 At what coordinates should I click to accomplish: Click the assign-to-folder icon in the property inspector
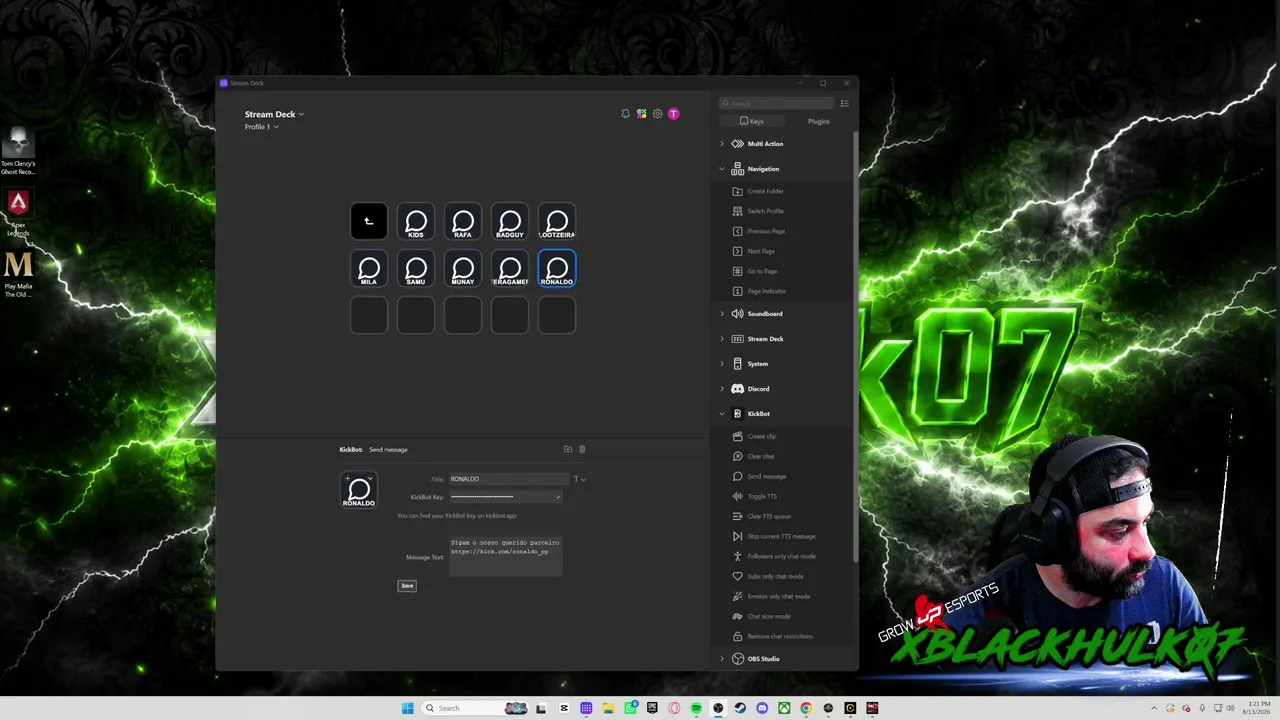click(x=568, y=449)
